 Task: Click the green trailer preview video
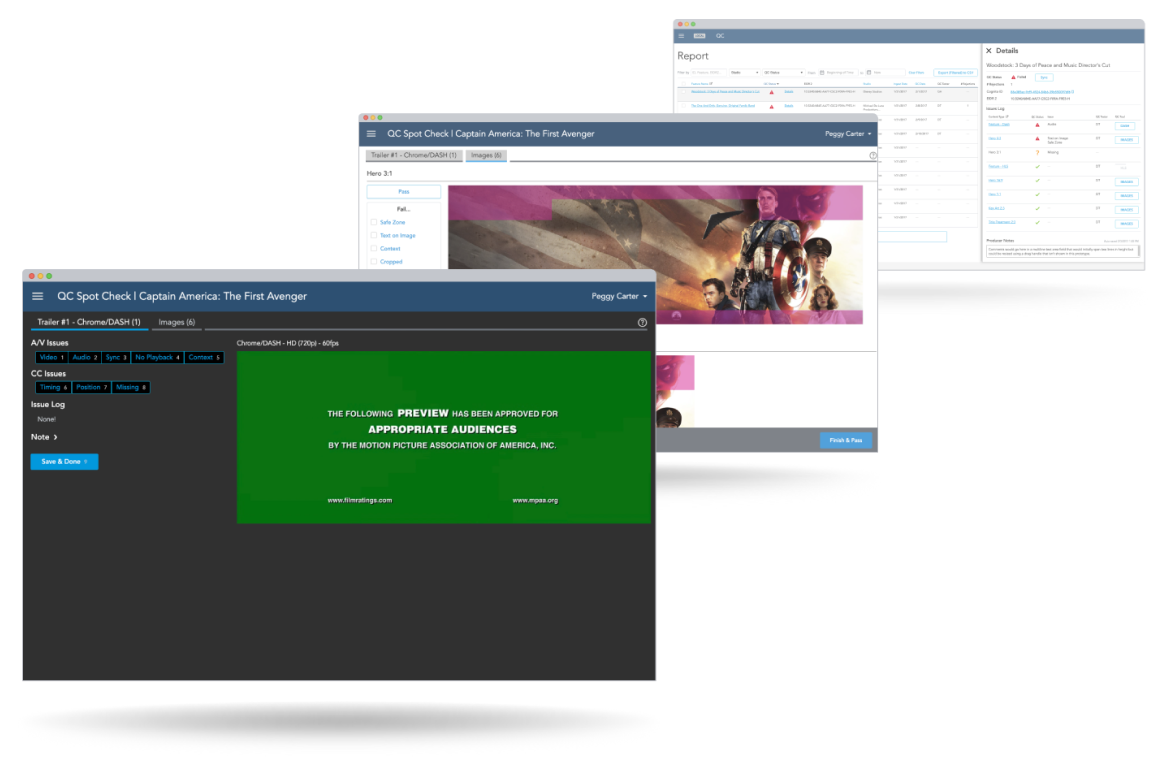444,437
